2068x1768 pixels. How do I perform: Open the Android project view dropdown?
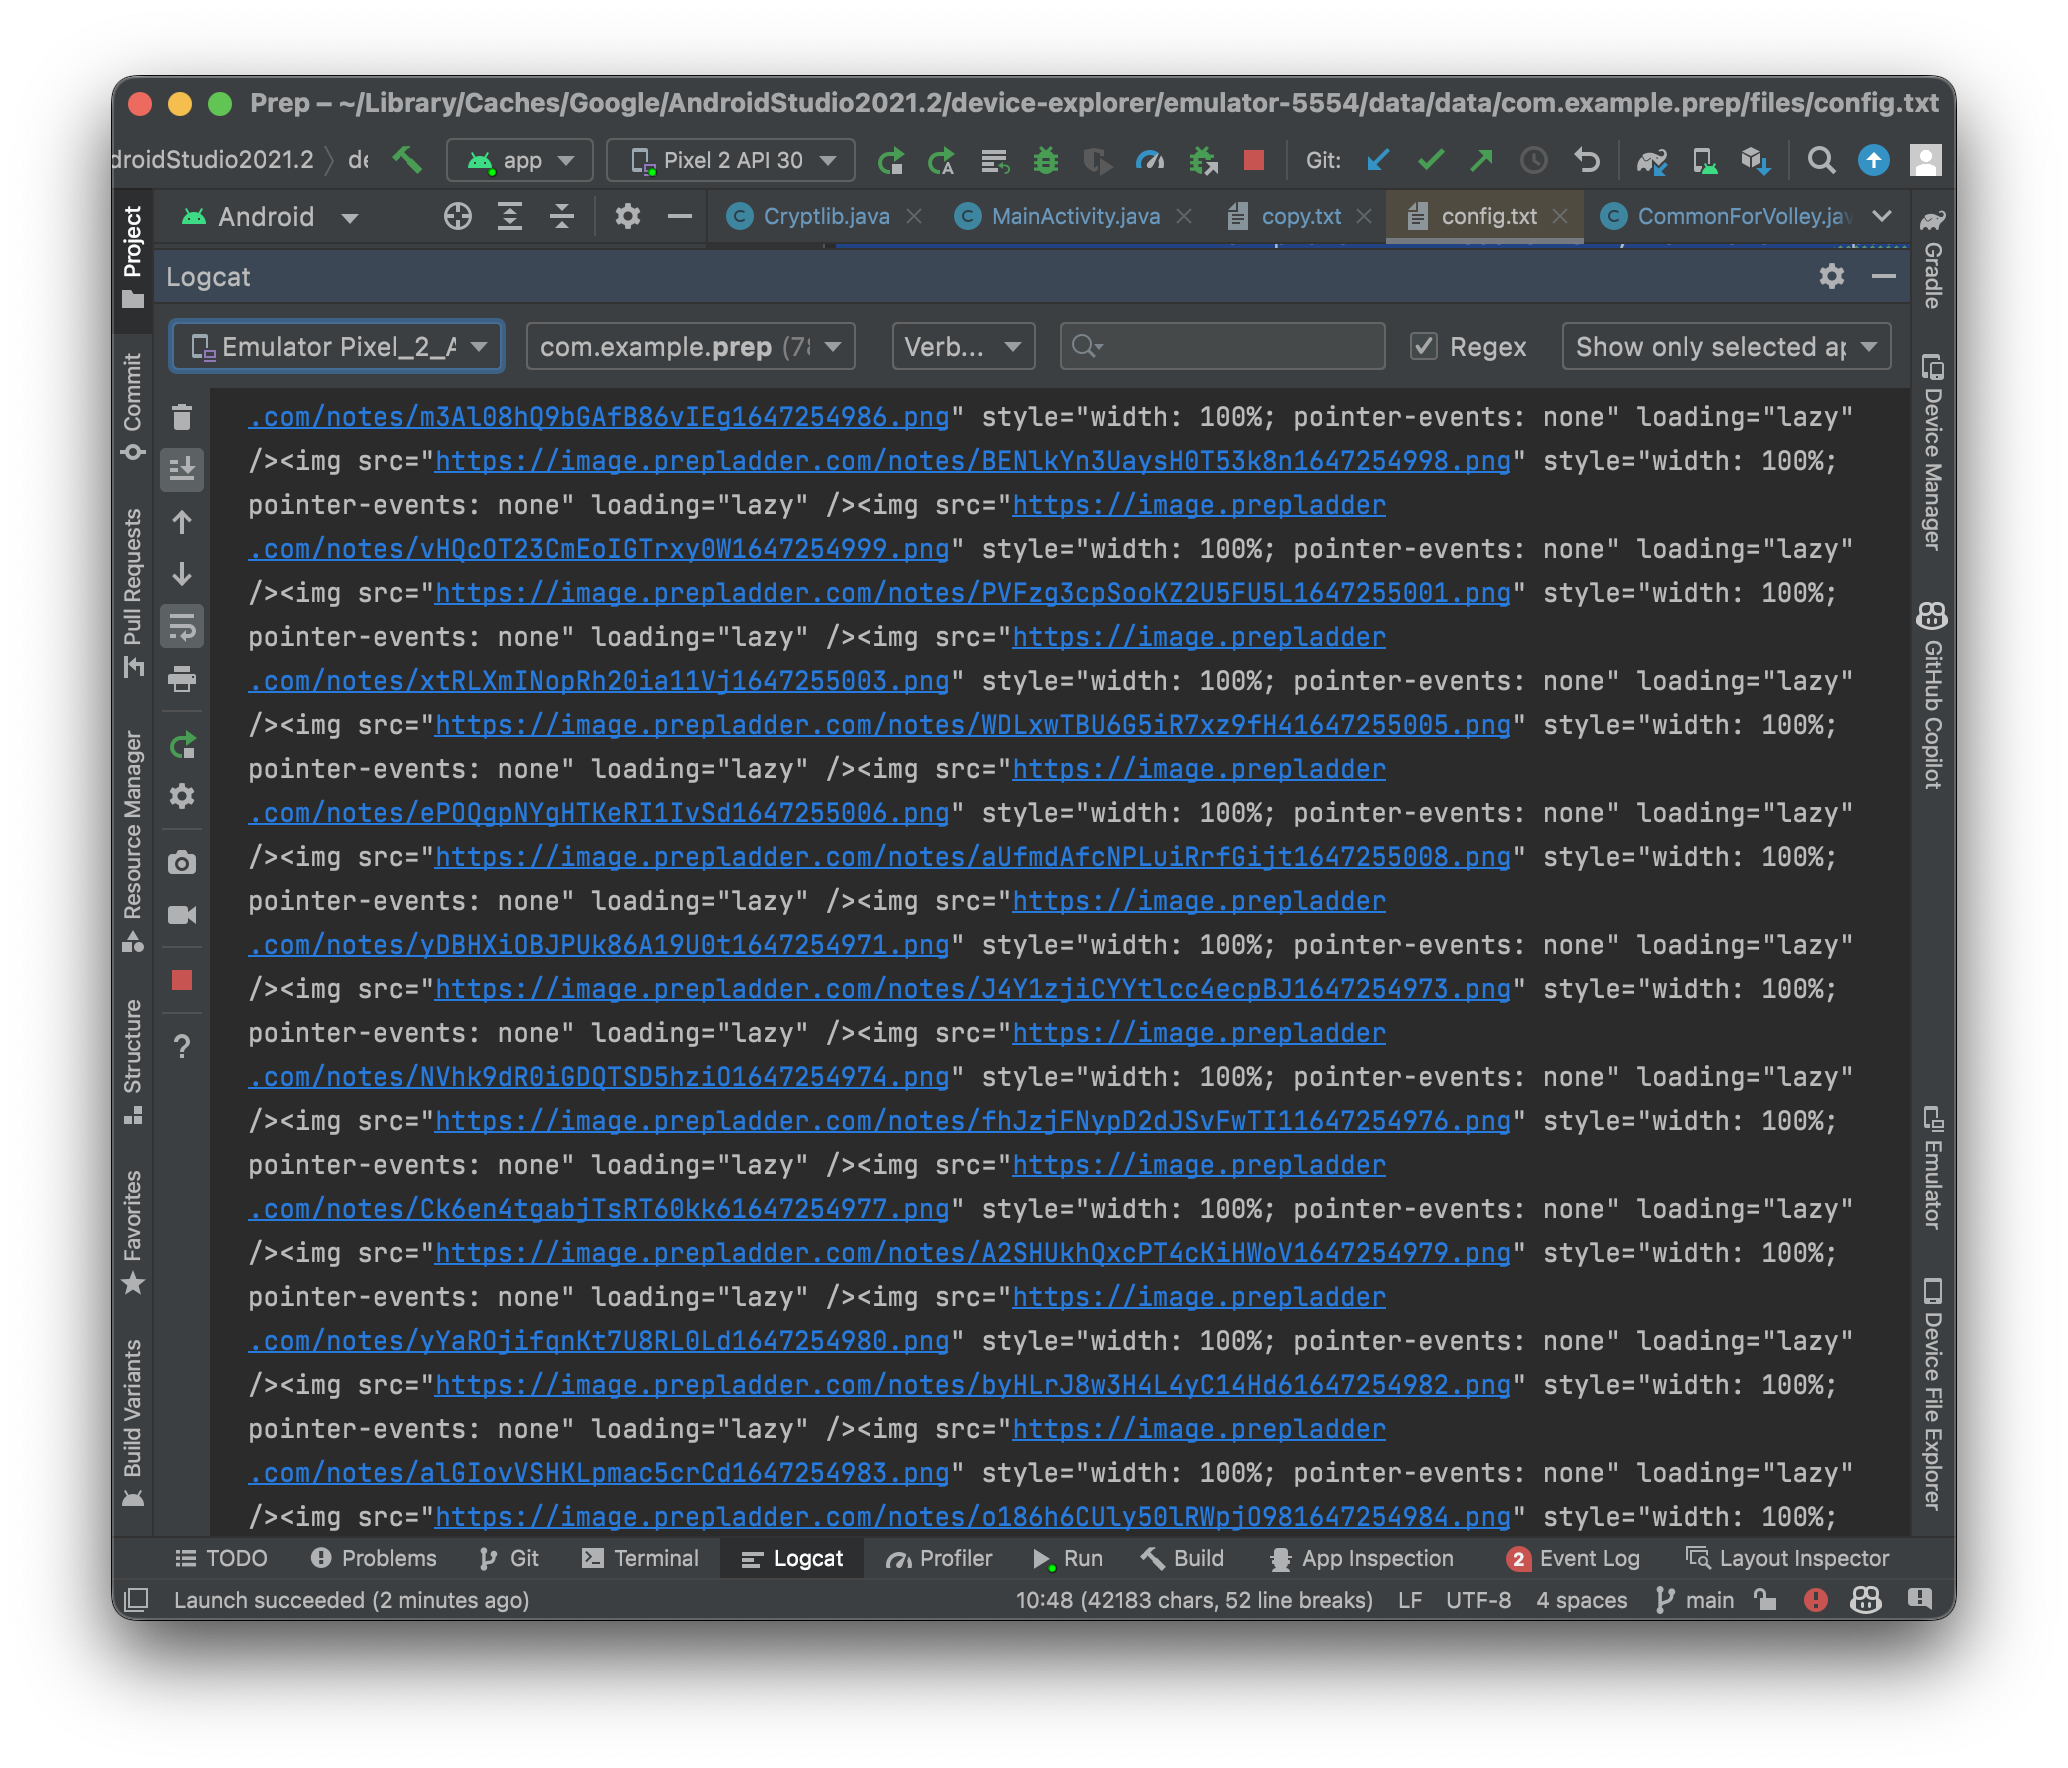[x=270, y=217]
